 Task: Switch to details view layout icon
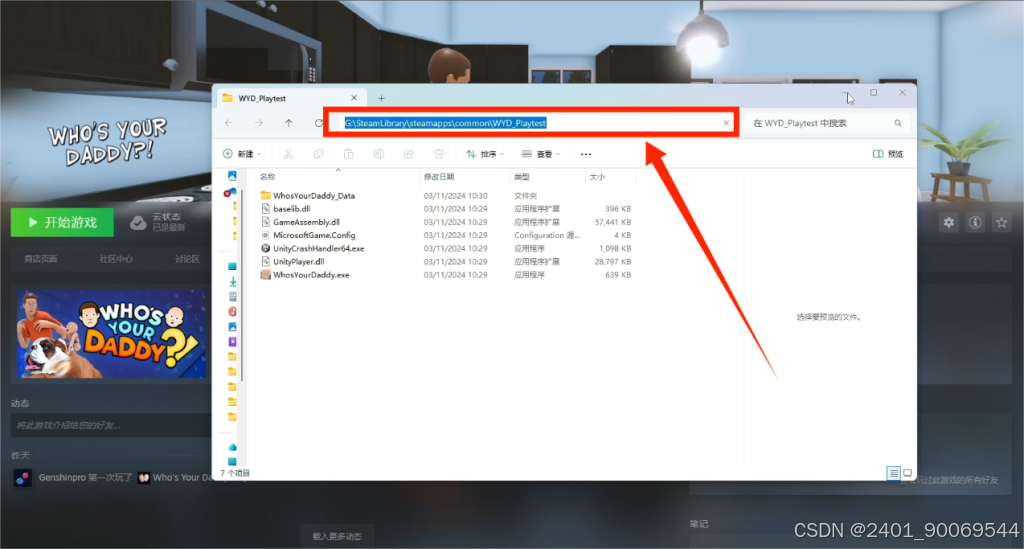click(893, 473)
